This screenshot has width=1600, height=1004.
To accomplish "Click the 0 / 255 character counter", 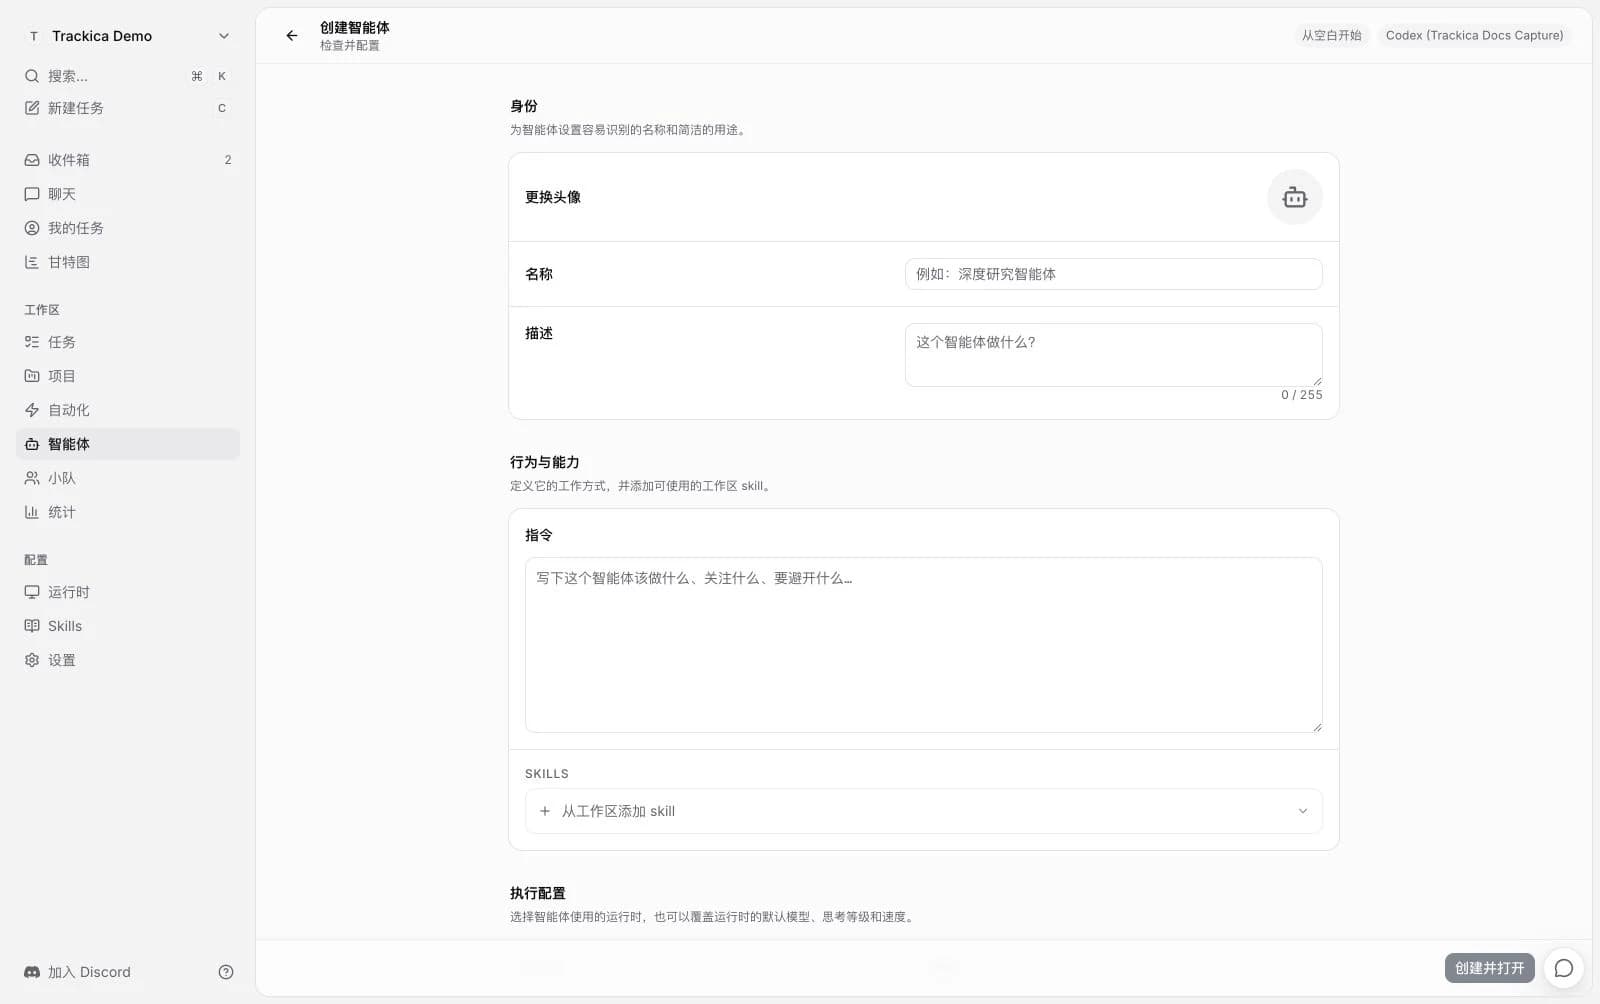I will point(1301,395).
